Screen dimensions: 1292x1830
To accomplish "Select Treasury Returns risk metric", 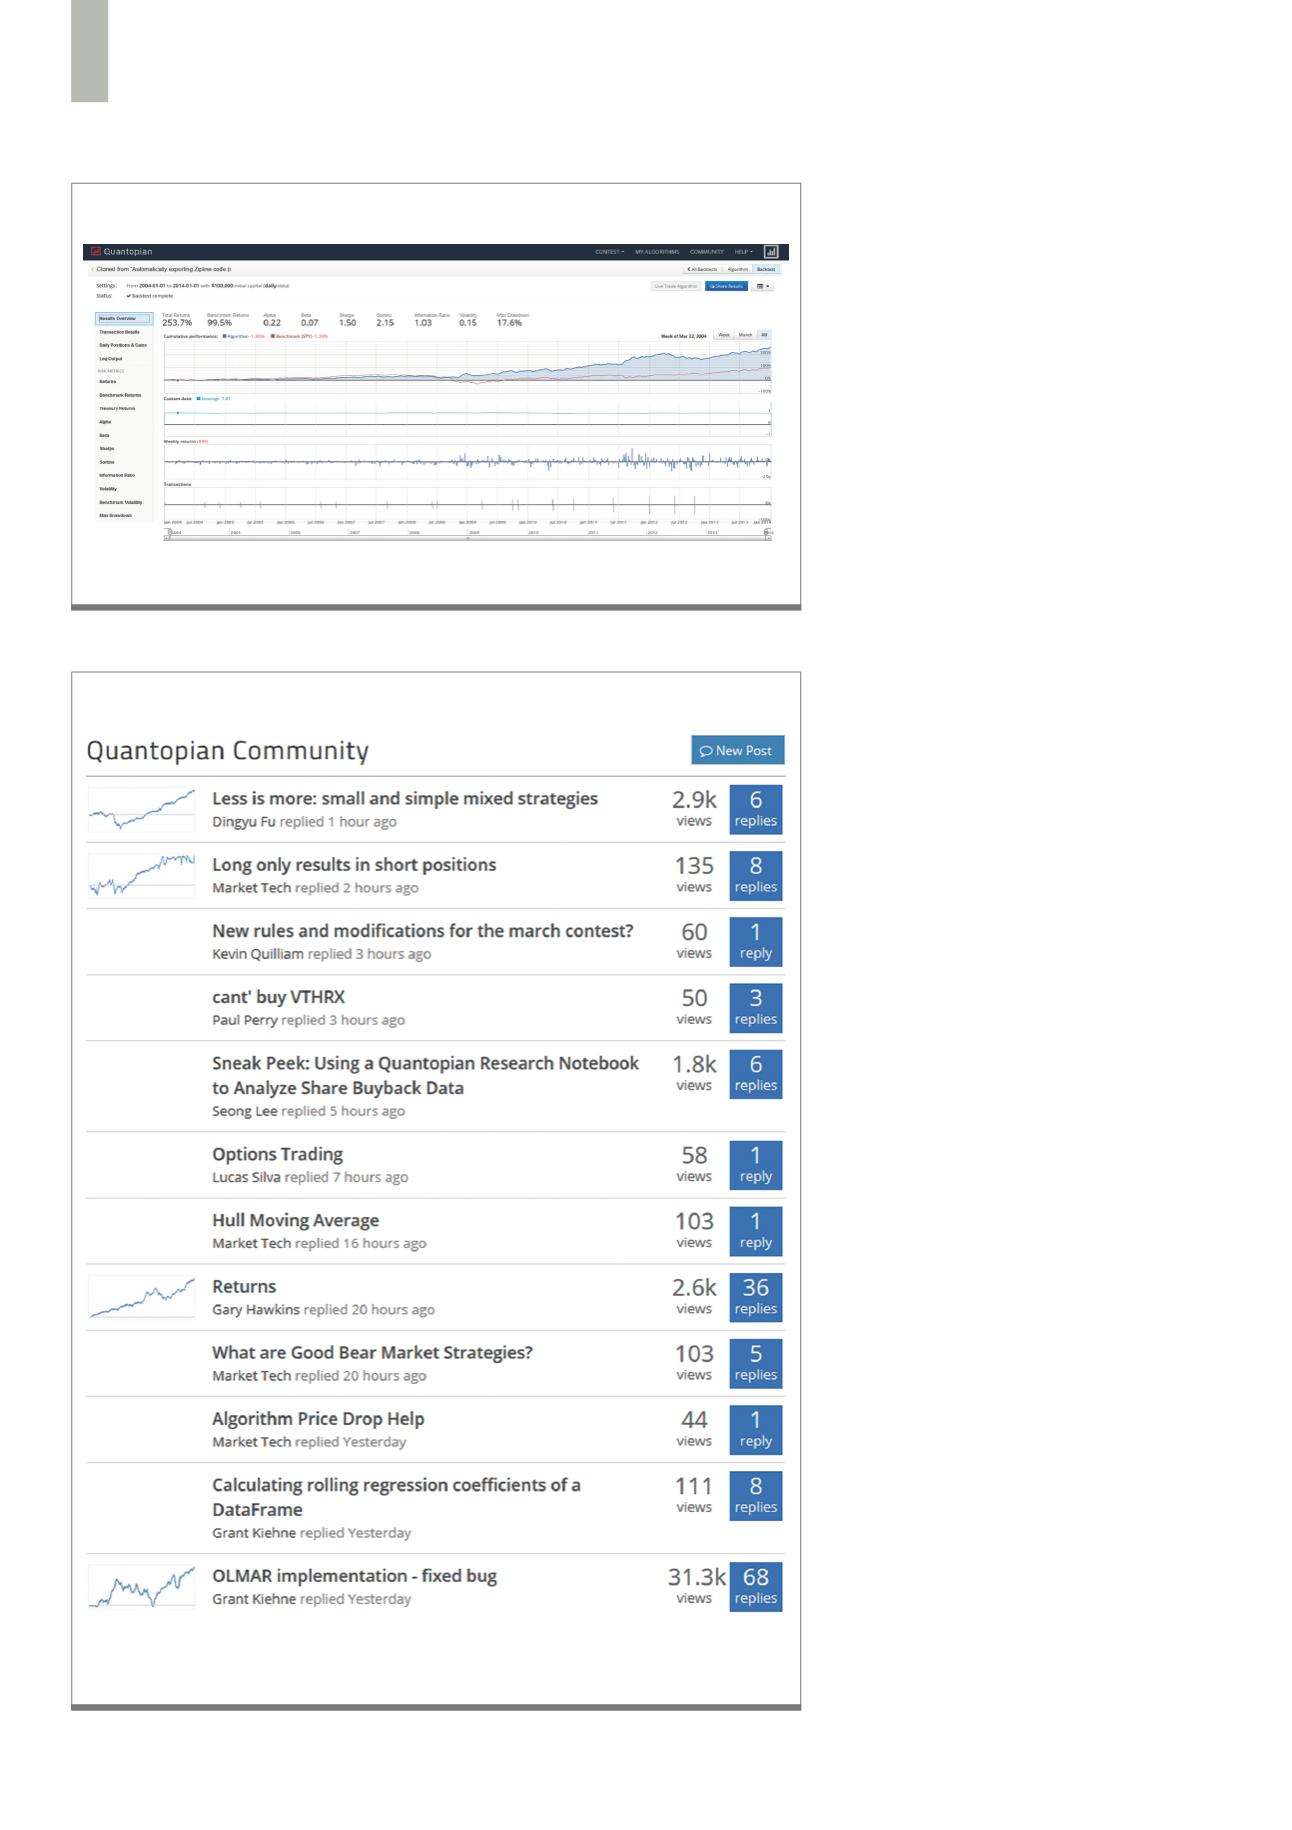I will pyautogui.click(x=117, y=408).
